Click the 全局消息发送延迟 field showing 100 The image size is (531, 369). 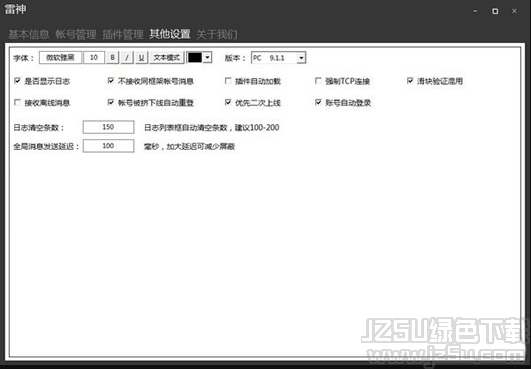(108, 146)
